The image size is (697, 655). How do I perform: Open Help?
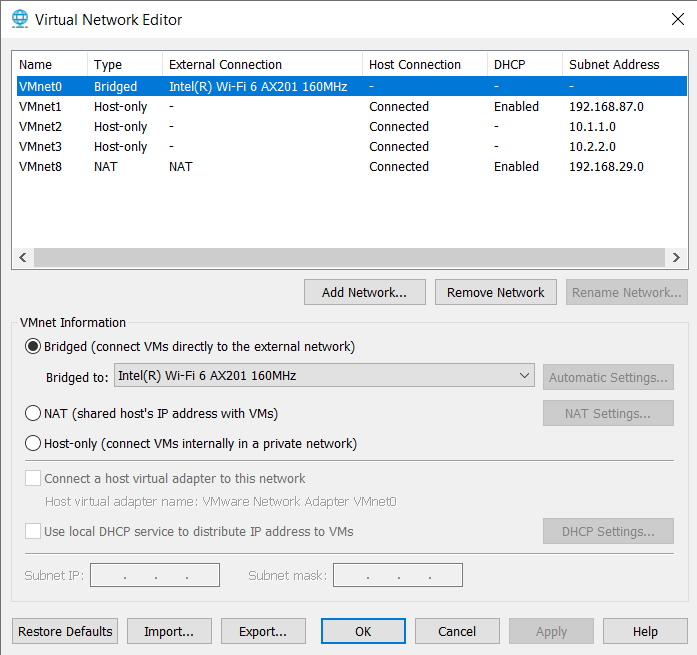(645, 631)
